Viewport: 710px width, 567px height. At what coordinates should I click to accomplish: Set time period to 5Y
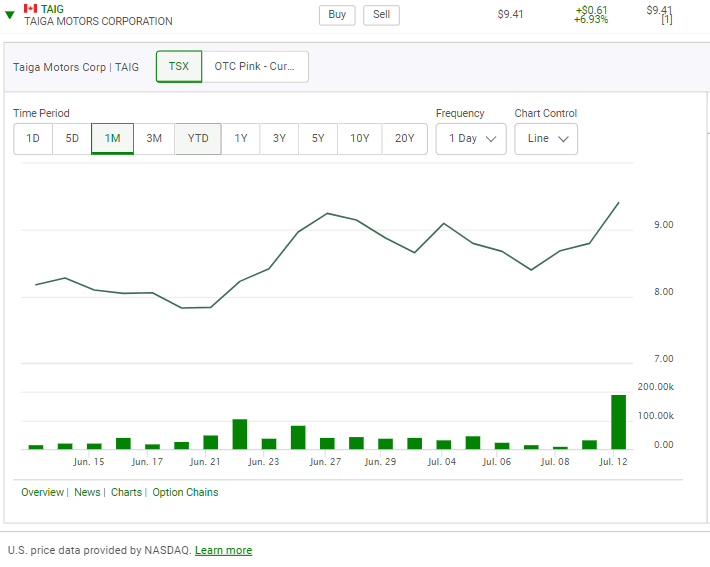coord(318,139)
